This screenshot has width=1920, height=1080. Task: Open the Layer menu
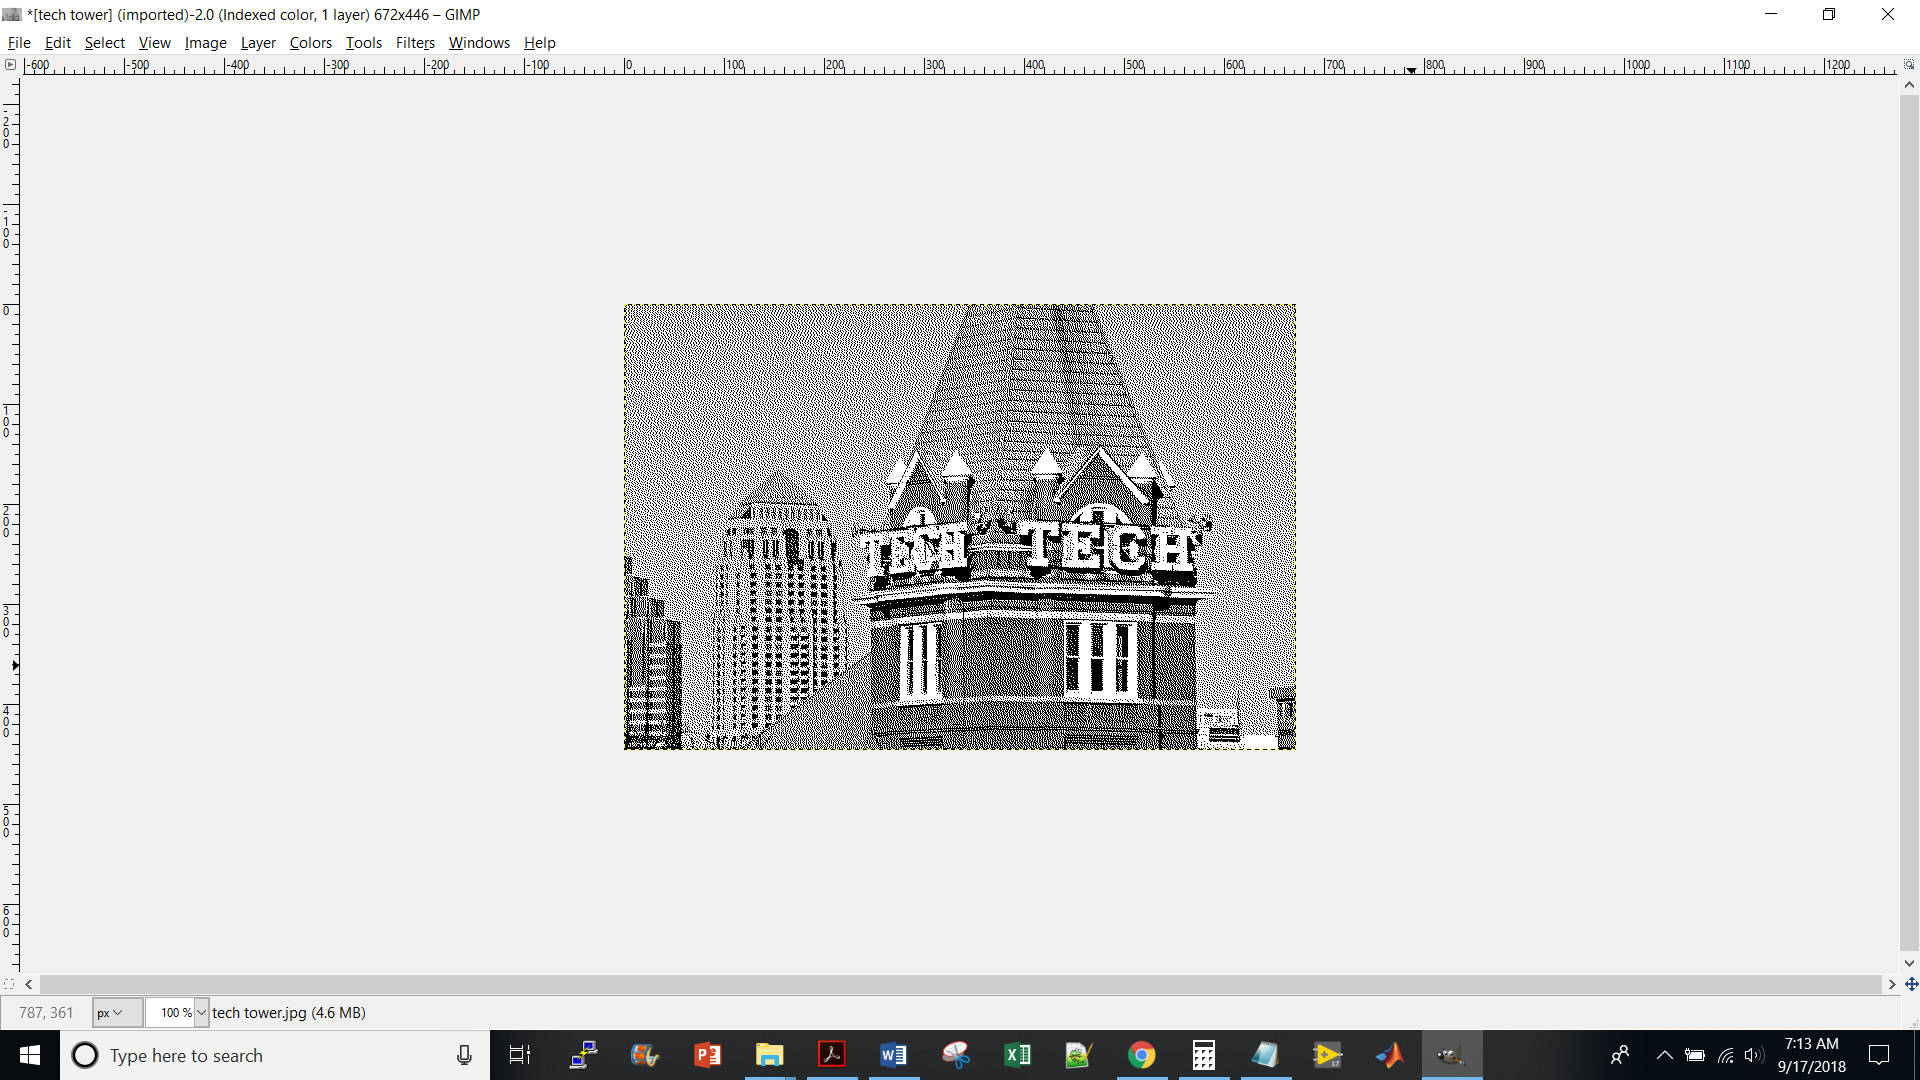tap(258, 43)
